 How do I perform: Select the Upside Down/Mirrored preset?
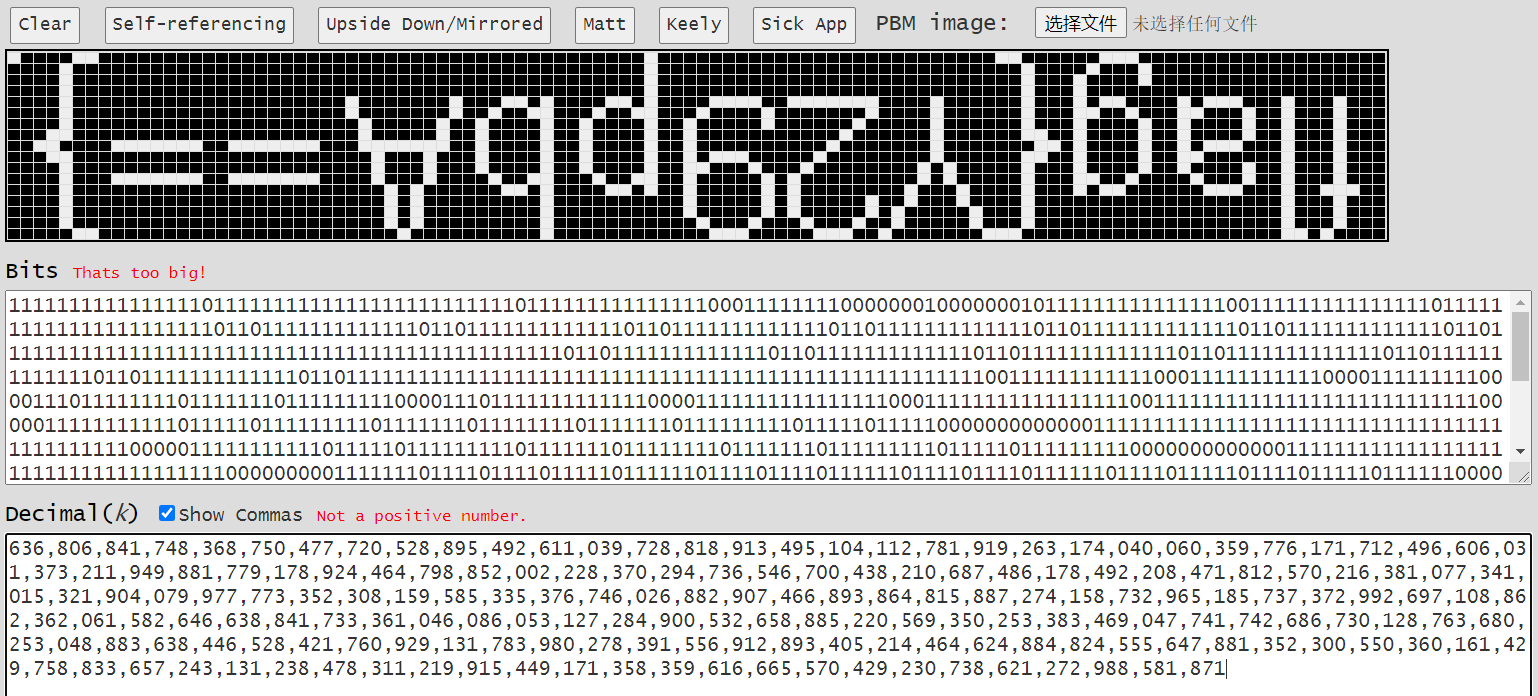click(x=434, y=25)
